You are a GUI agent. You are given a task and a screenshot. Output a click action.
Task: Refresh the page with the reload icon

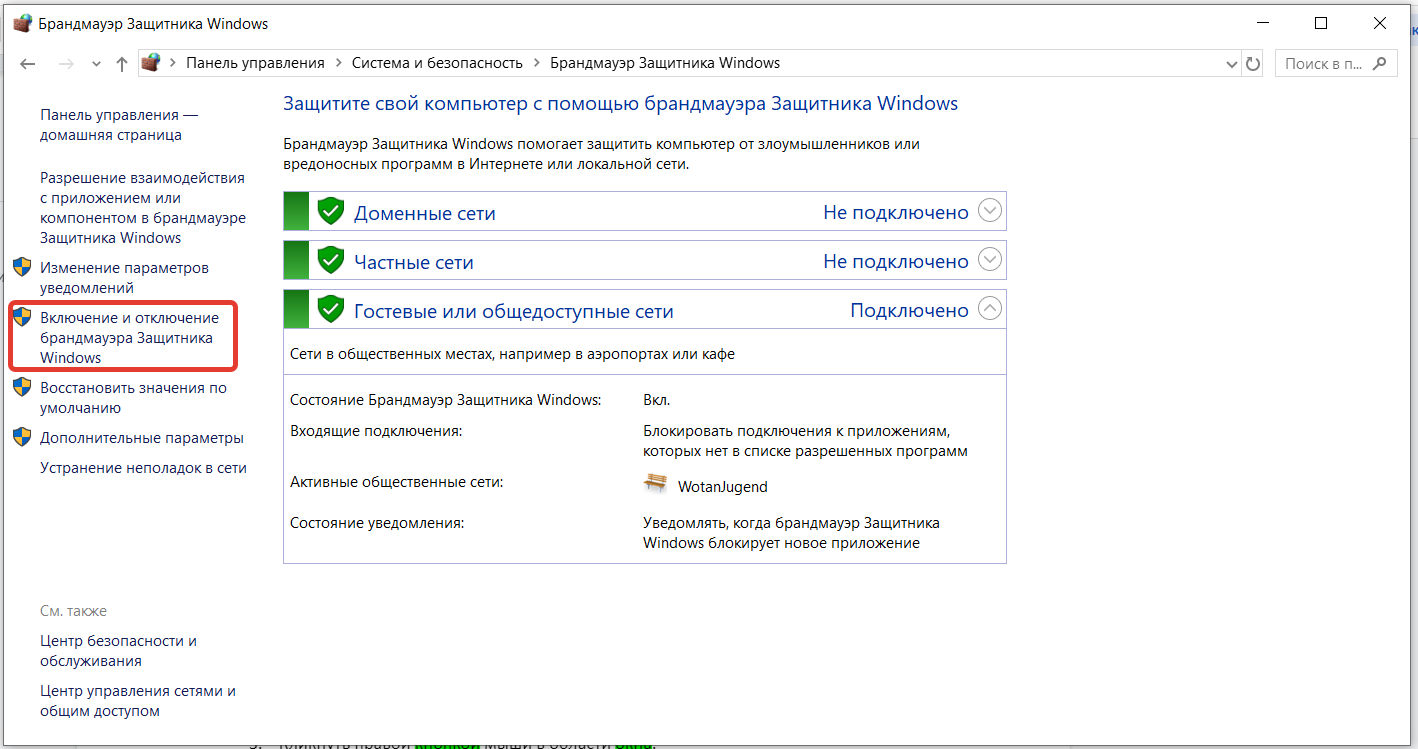tap(1253, 63)
